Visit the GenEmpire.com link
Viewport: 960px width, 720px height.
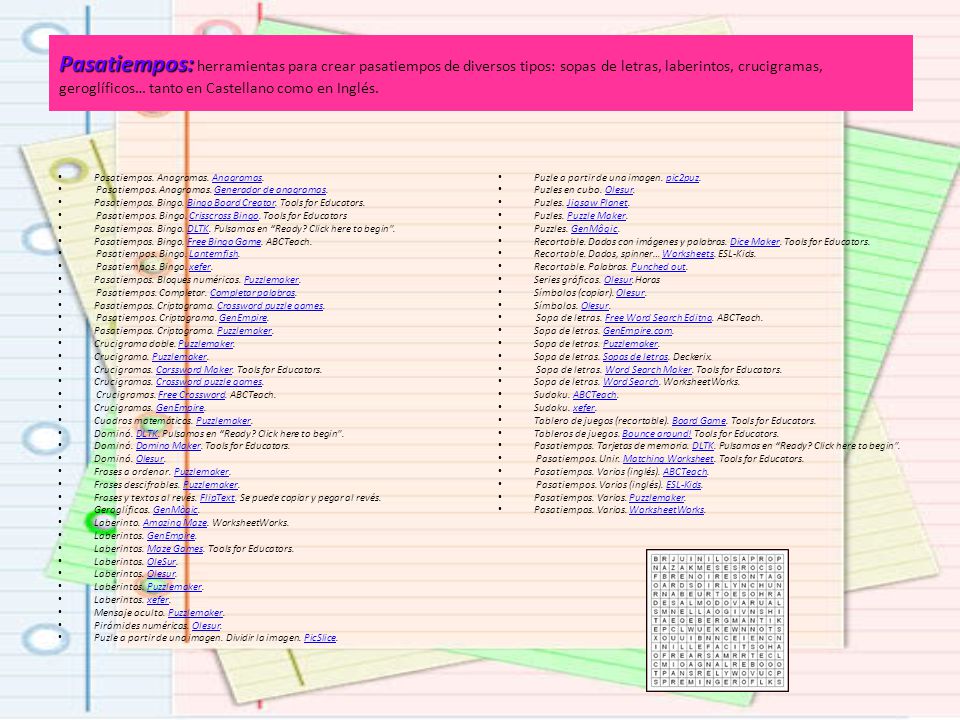pos(638,331)
